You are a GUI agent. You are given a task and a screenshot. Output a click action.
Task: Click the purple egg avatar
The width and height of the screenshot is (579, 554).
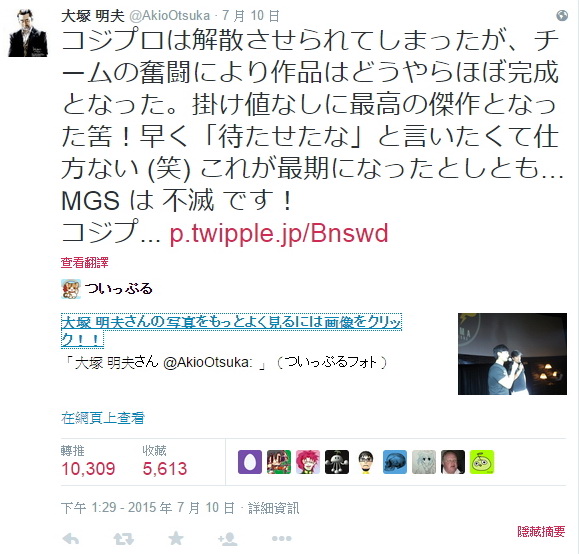click(250, 462)
